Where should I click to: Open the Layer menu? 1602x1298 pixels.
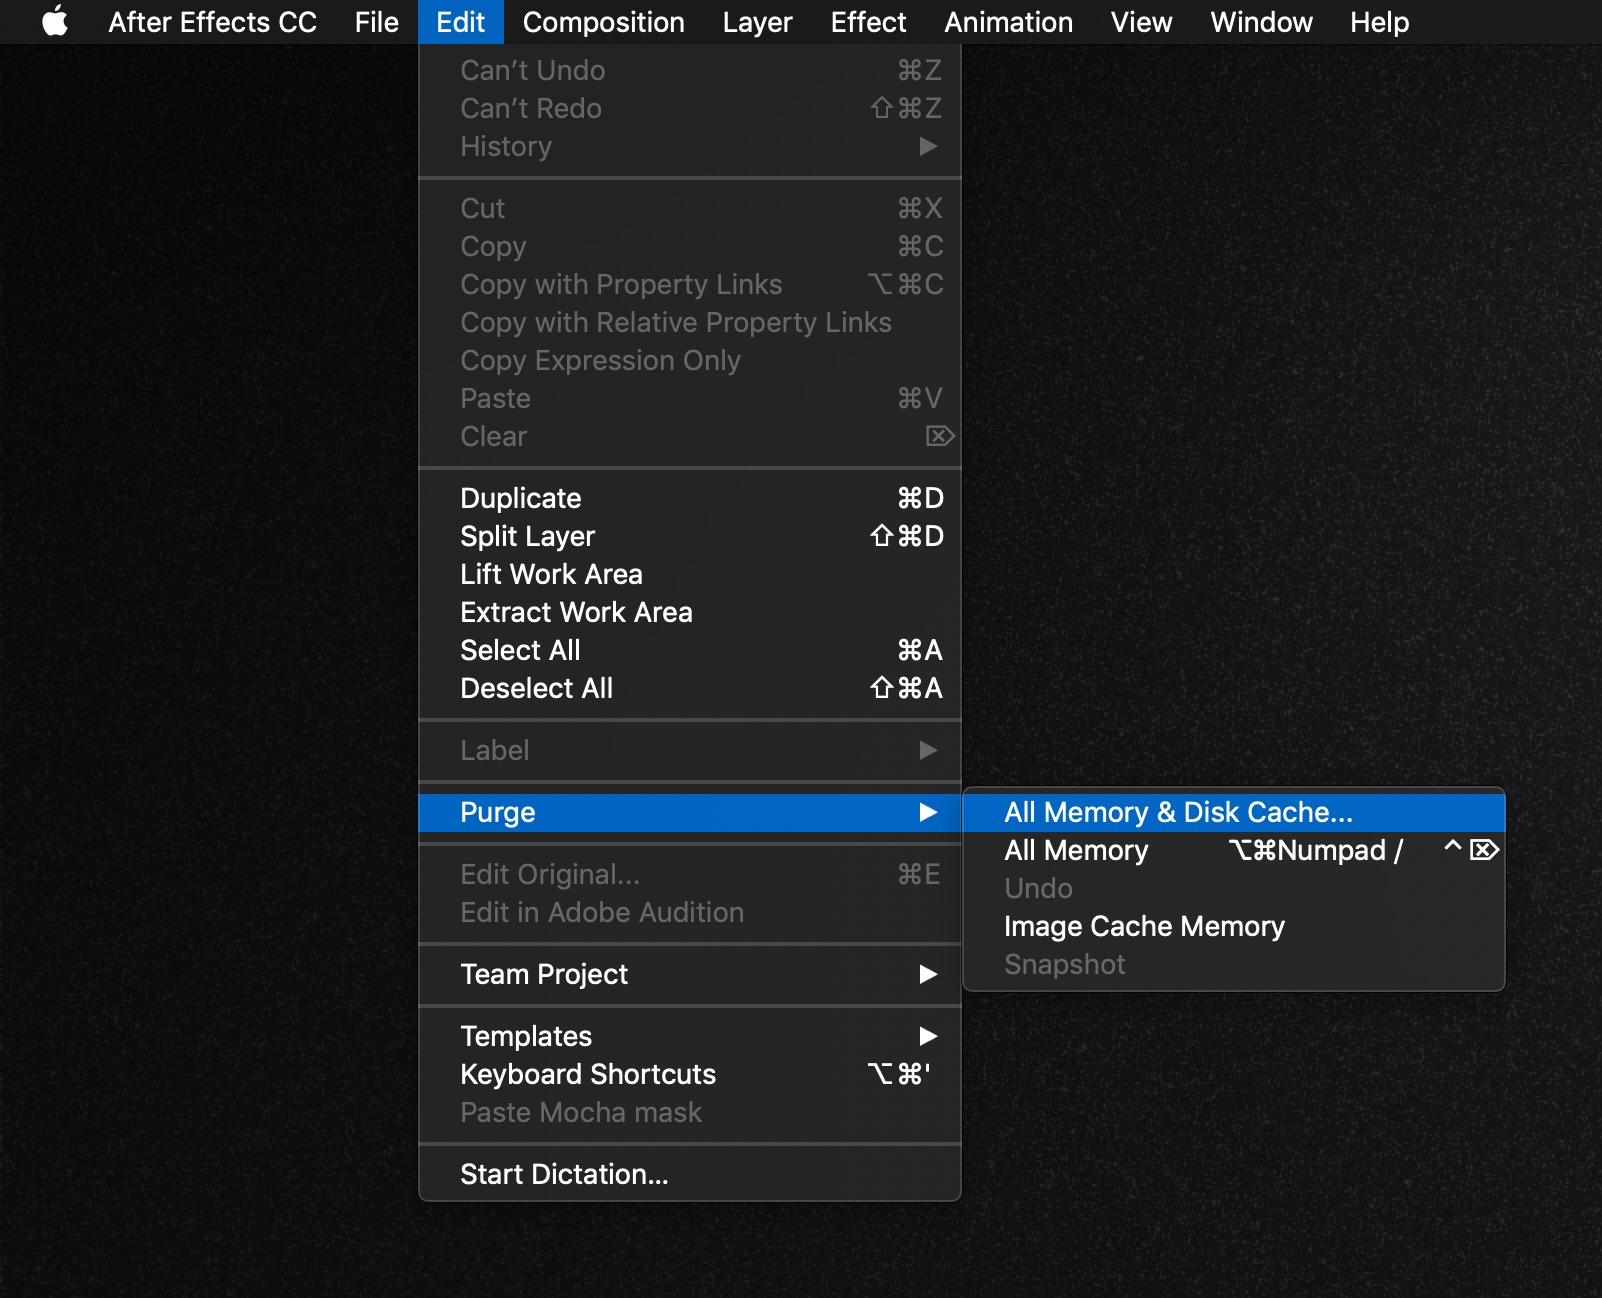coord(757,22)
